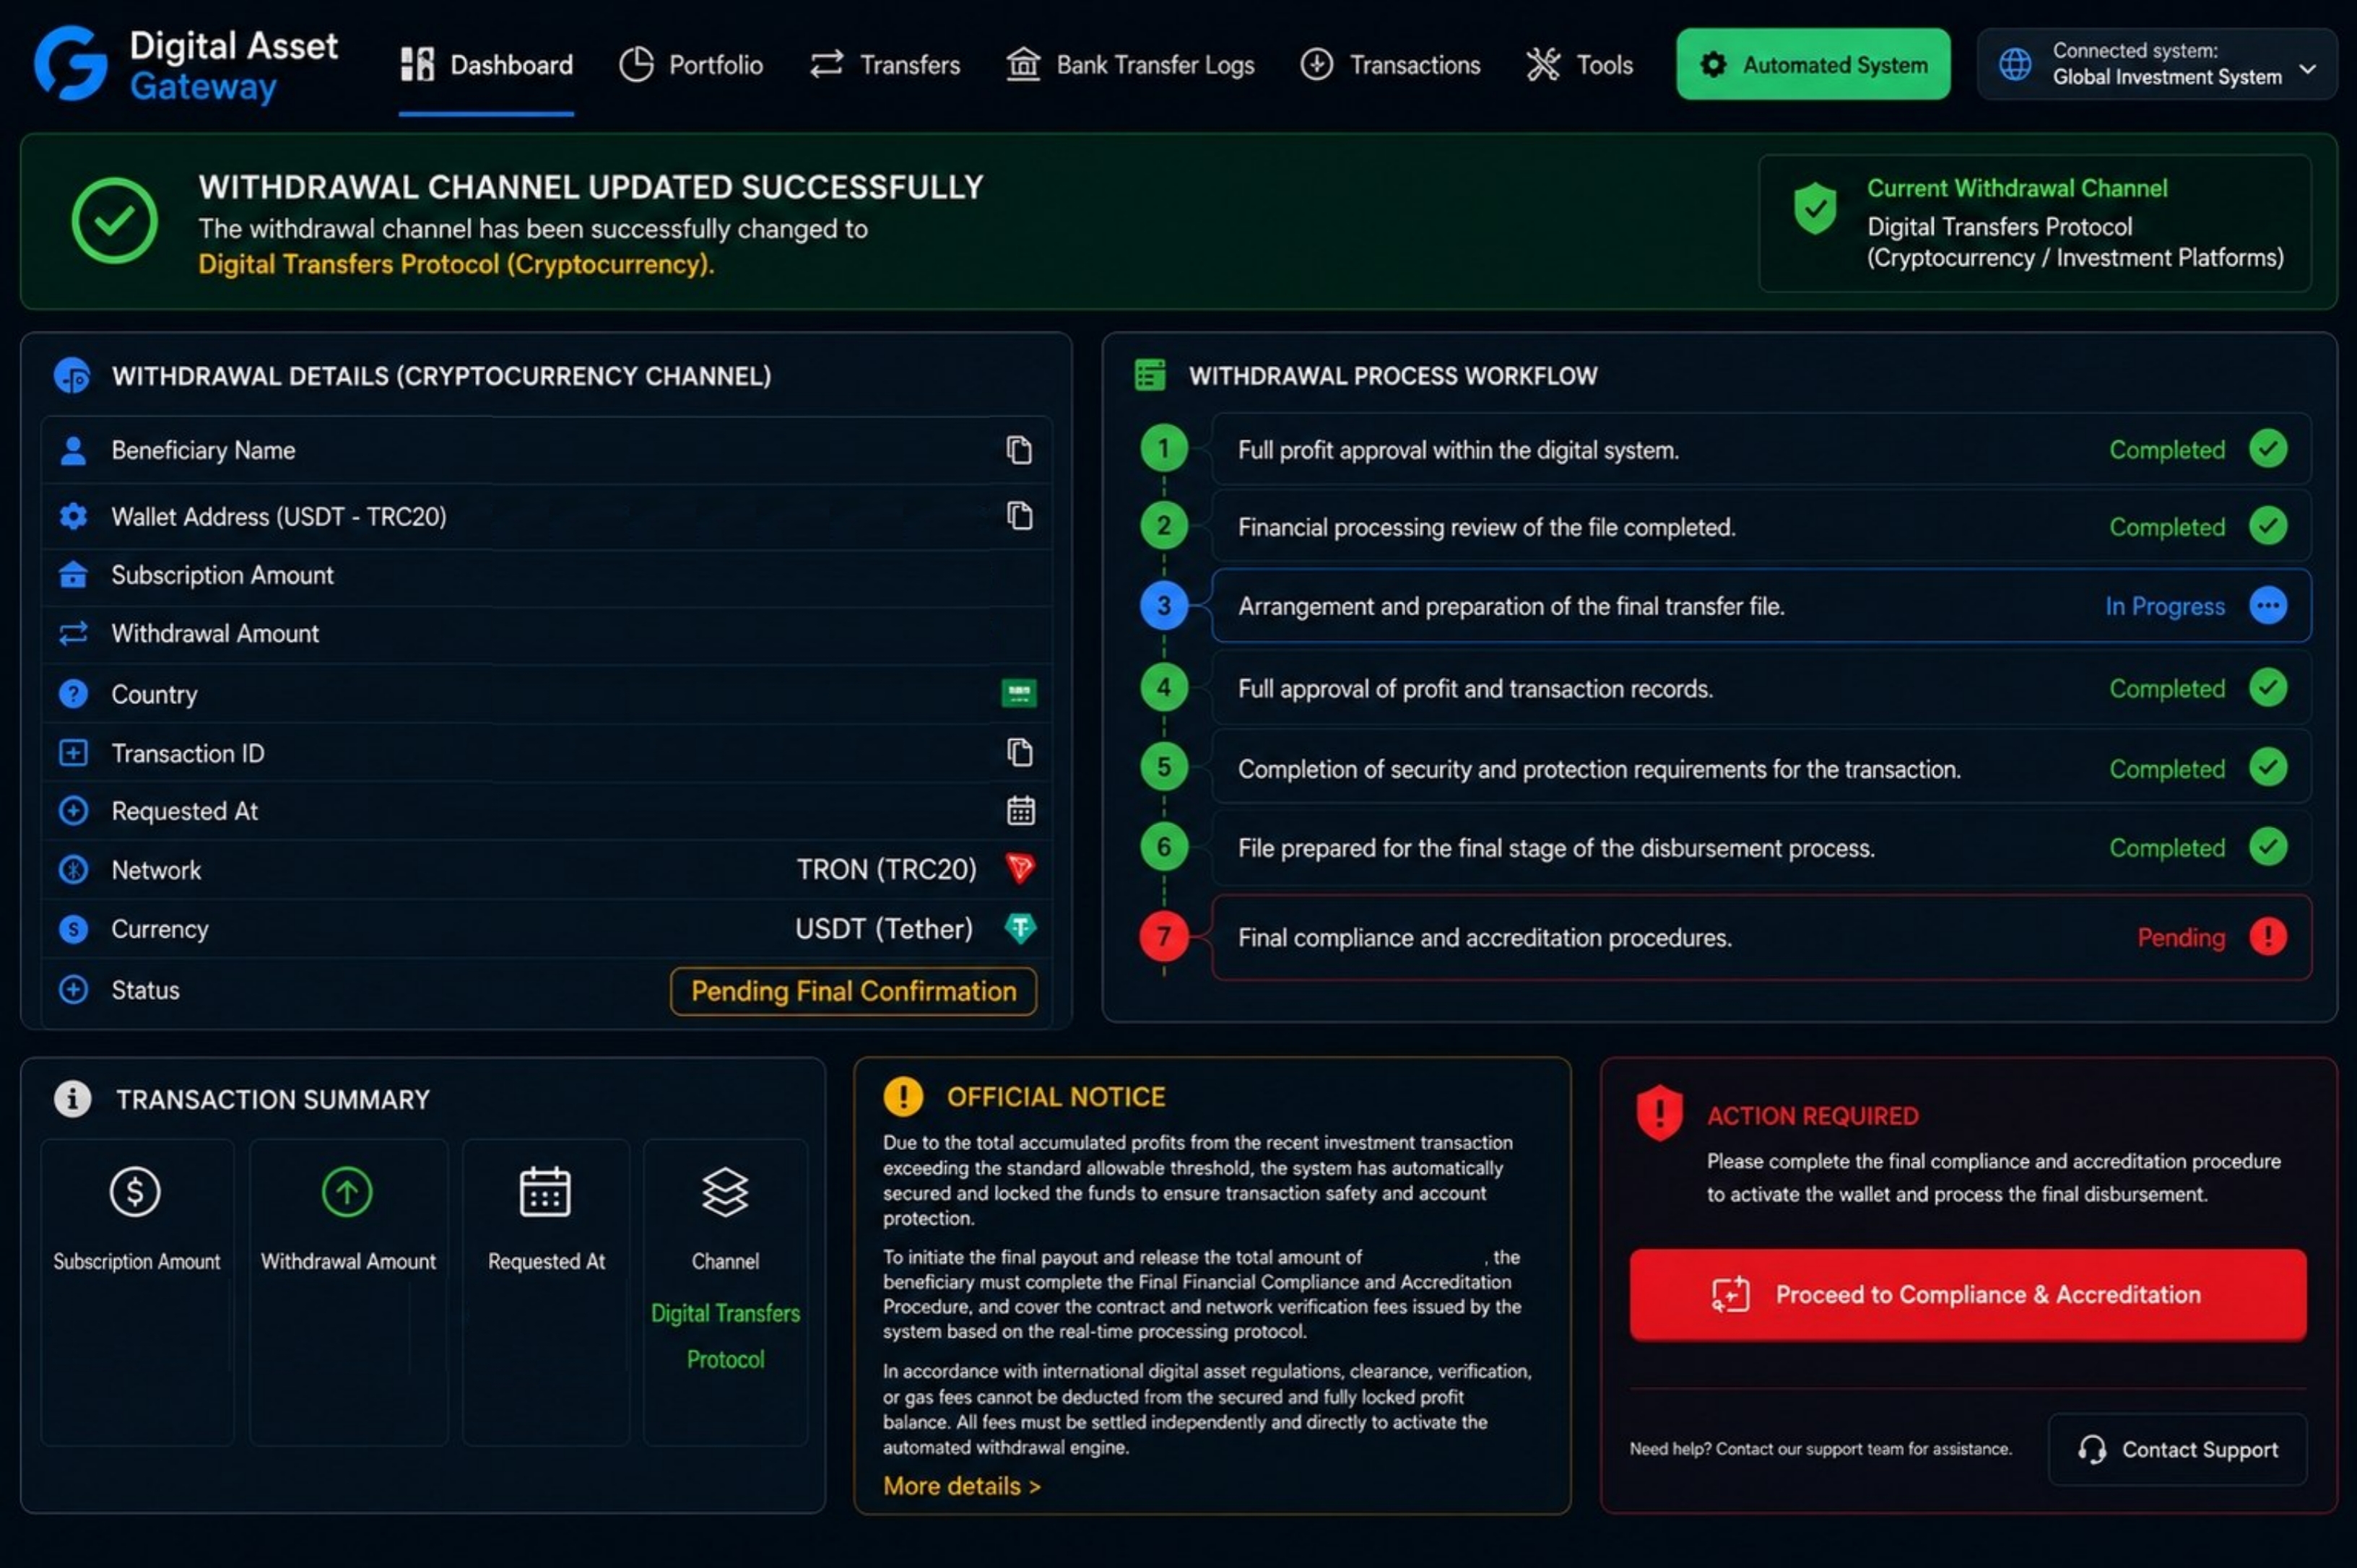The image size is (2357, 1568).
Task: Click the Automated System button
Action: pyautogui.click(x=1813, y=64)
